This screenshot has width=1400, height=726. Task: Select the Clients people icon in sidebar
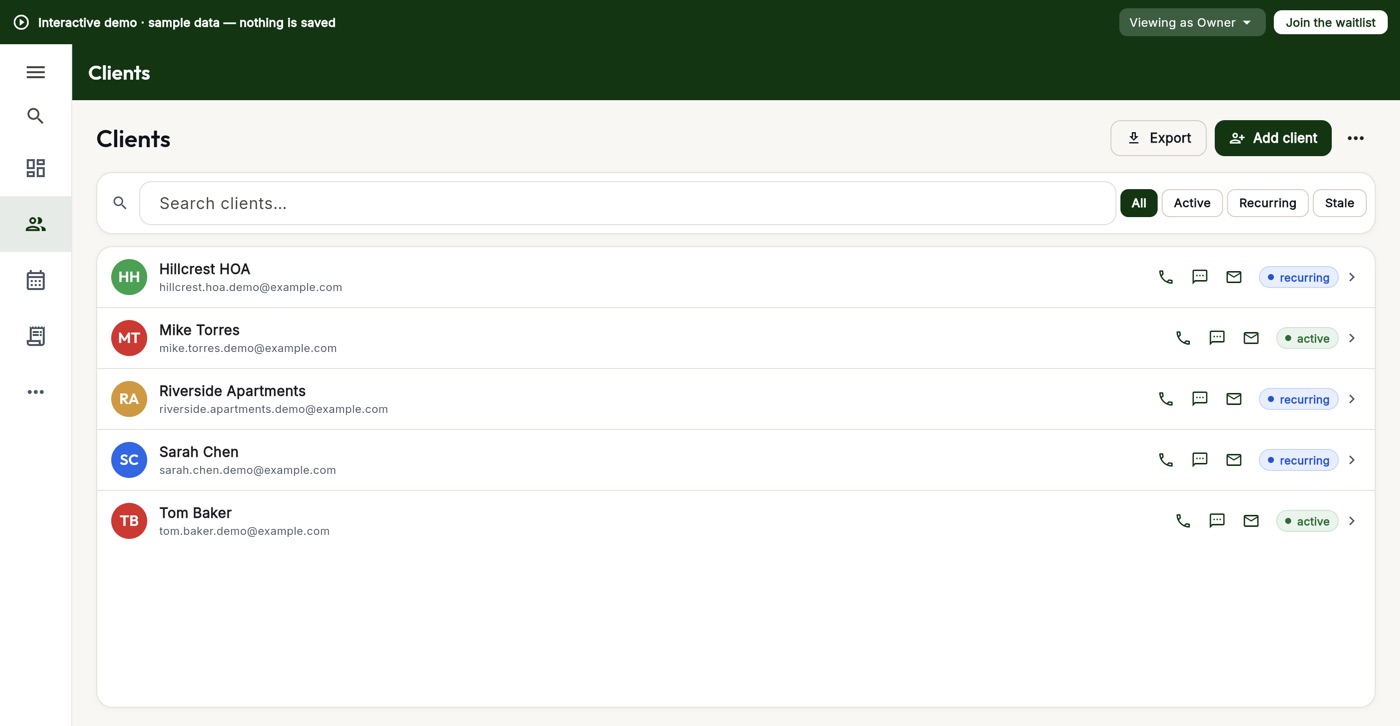point(36,224)
